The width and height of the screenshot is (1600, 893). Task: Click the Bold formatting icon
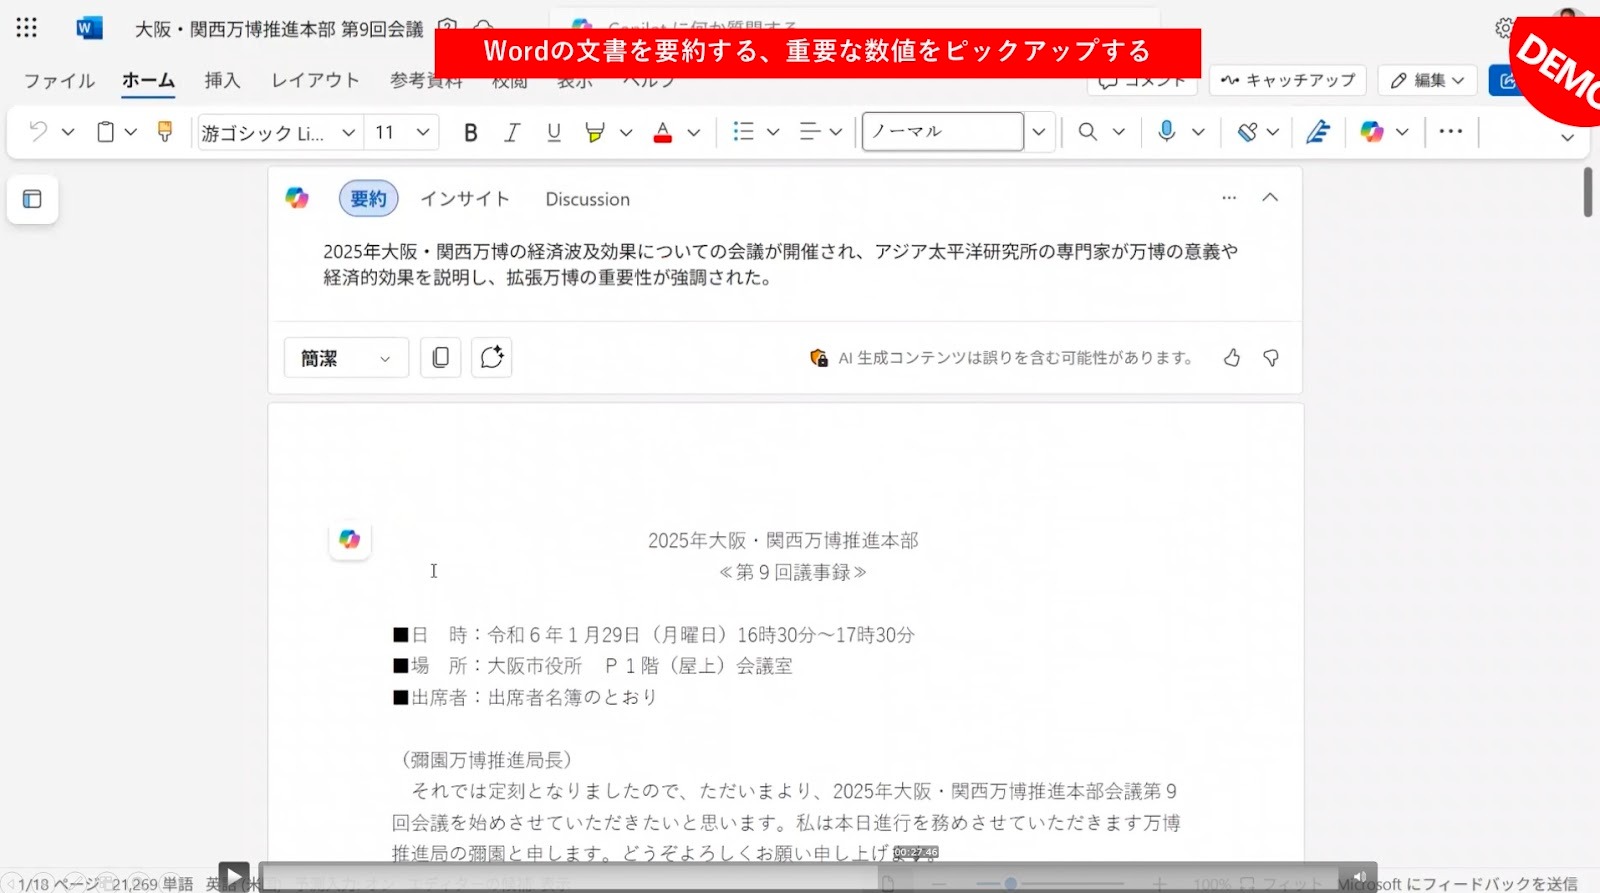pos(470,132)
